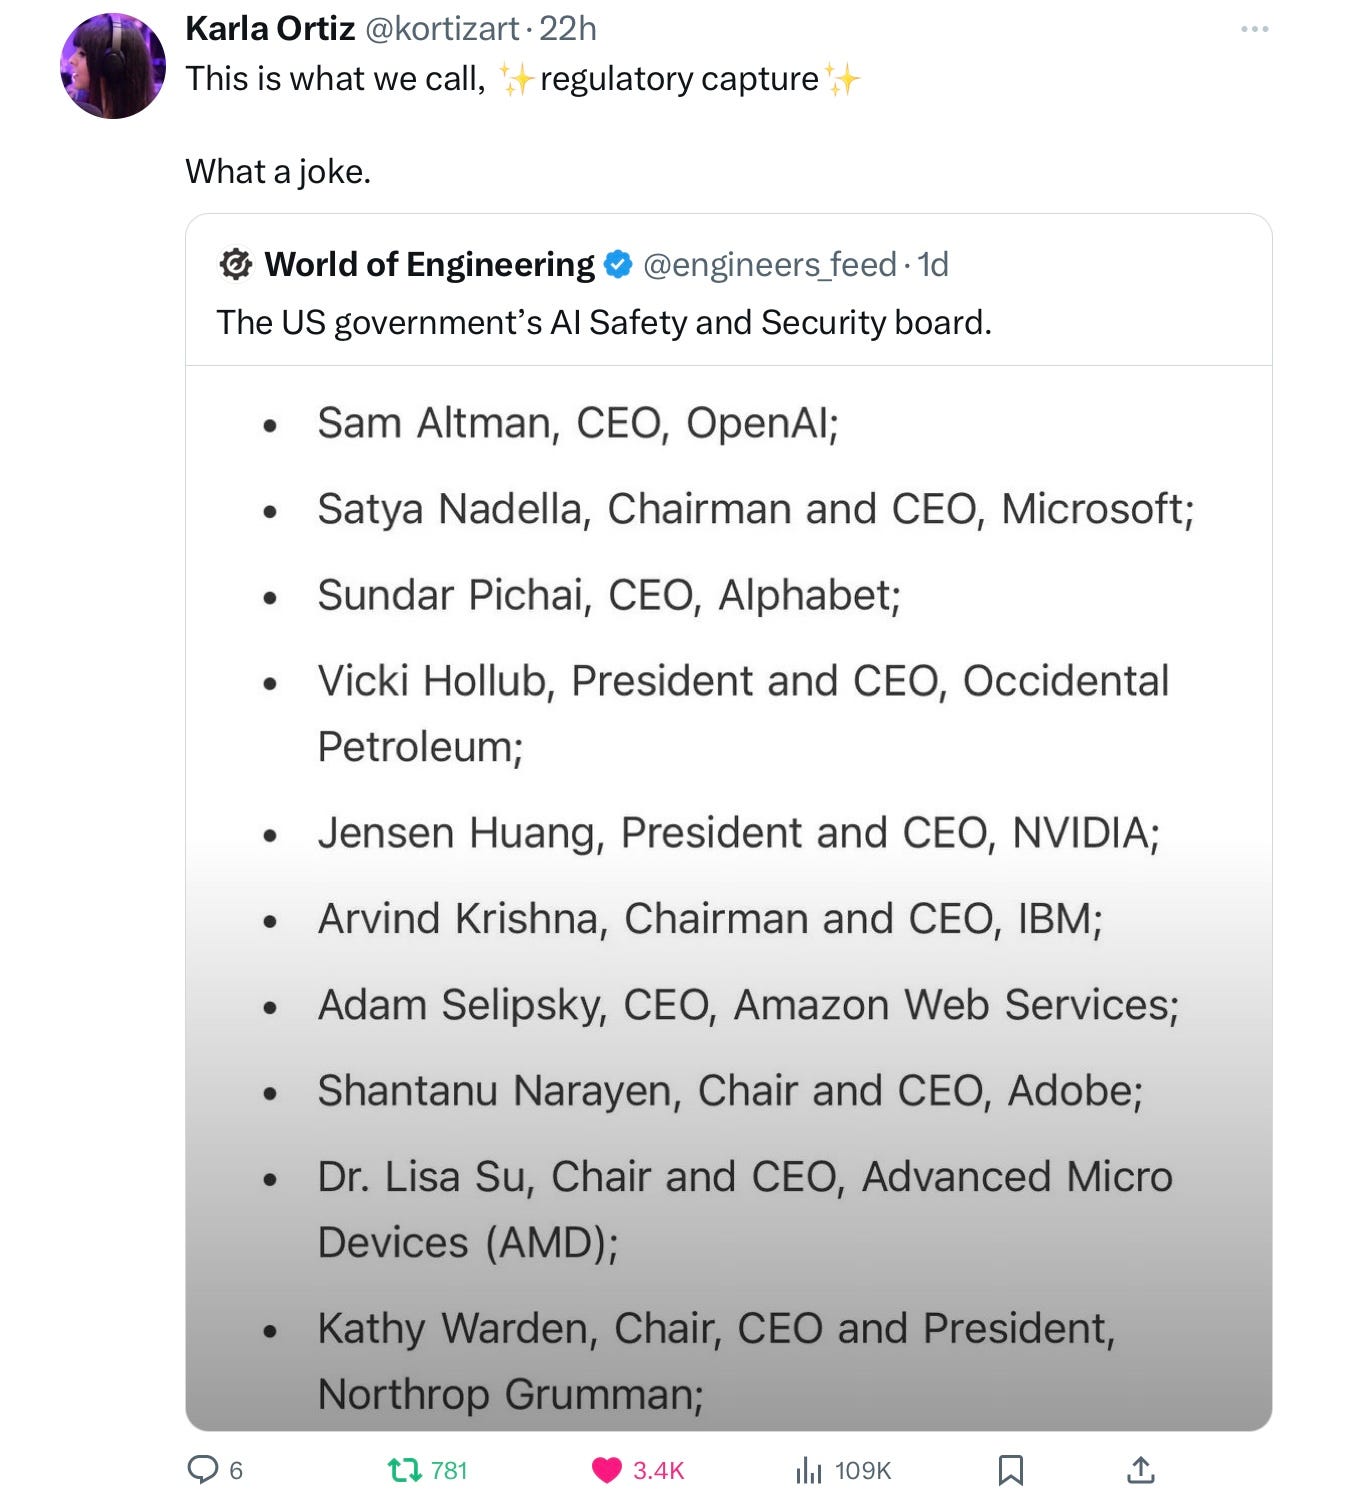This screenshot has height=1498, width=1356.
Task: Open the quoted tweet text about AI Safety board
Action: tap(604, 323)
